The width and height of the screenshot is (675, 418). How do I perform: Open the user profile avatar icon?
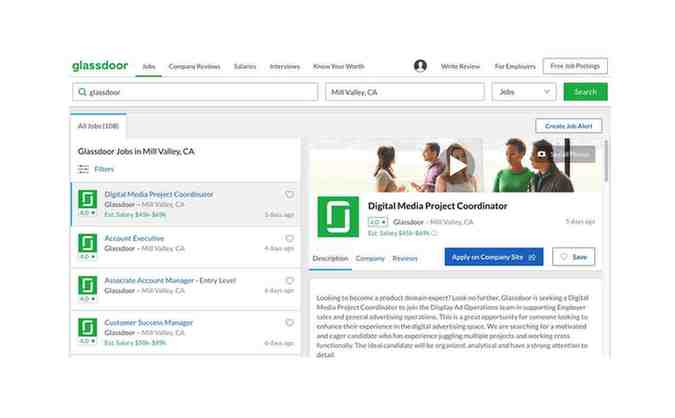click(420, 66)
